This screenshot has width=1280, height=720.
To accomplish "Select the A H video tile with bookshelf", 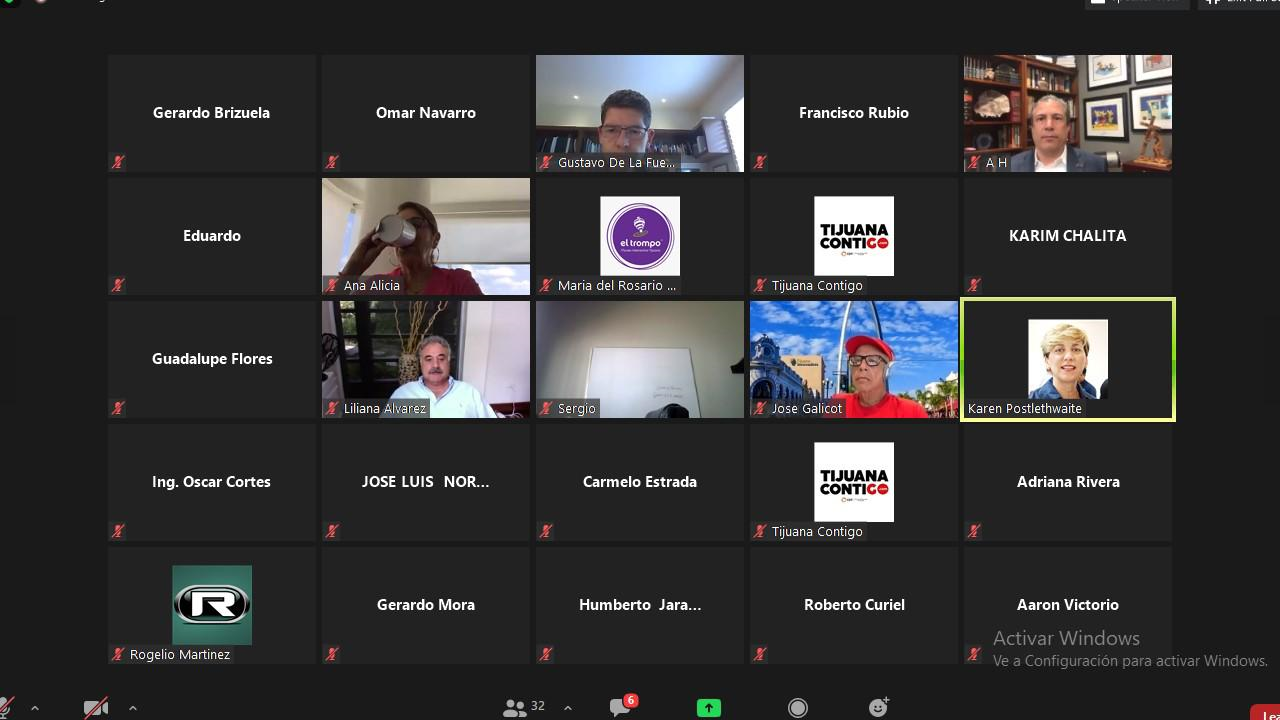I will point(1068,113).
